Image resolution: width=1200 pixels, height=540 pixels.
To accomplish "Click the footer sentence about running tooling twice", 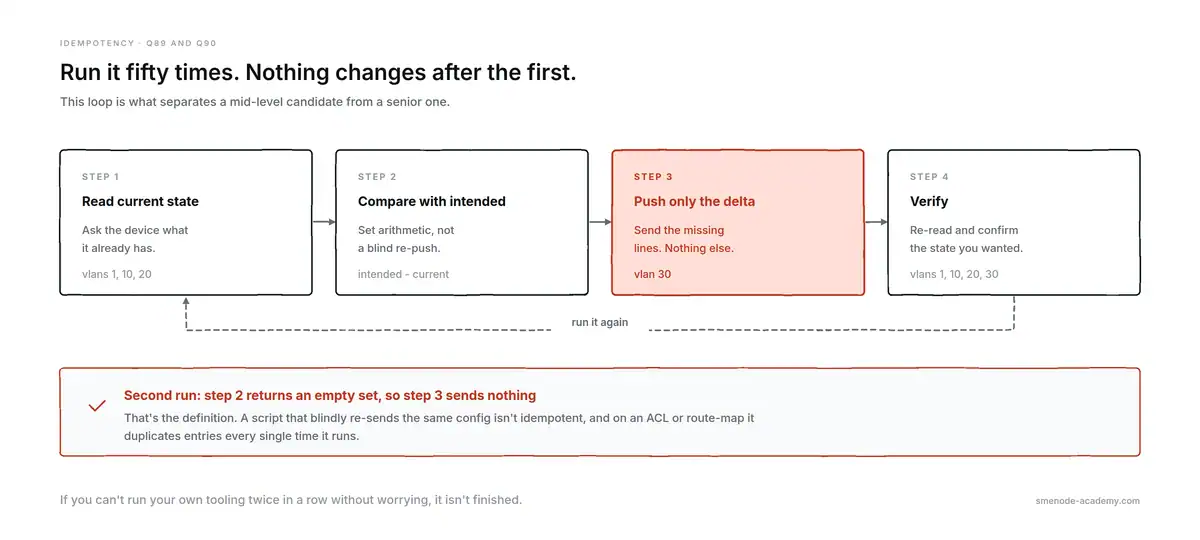I will (x=291, y=500).
